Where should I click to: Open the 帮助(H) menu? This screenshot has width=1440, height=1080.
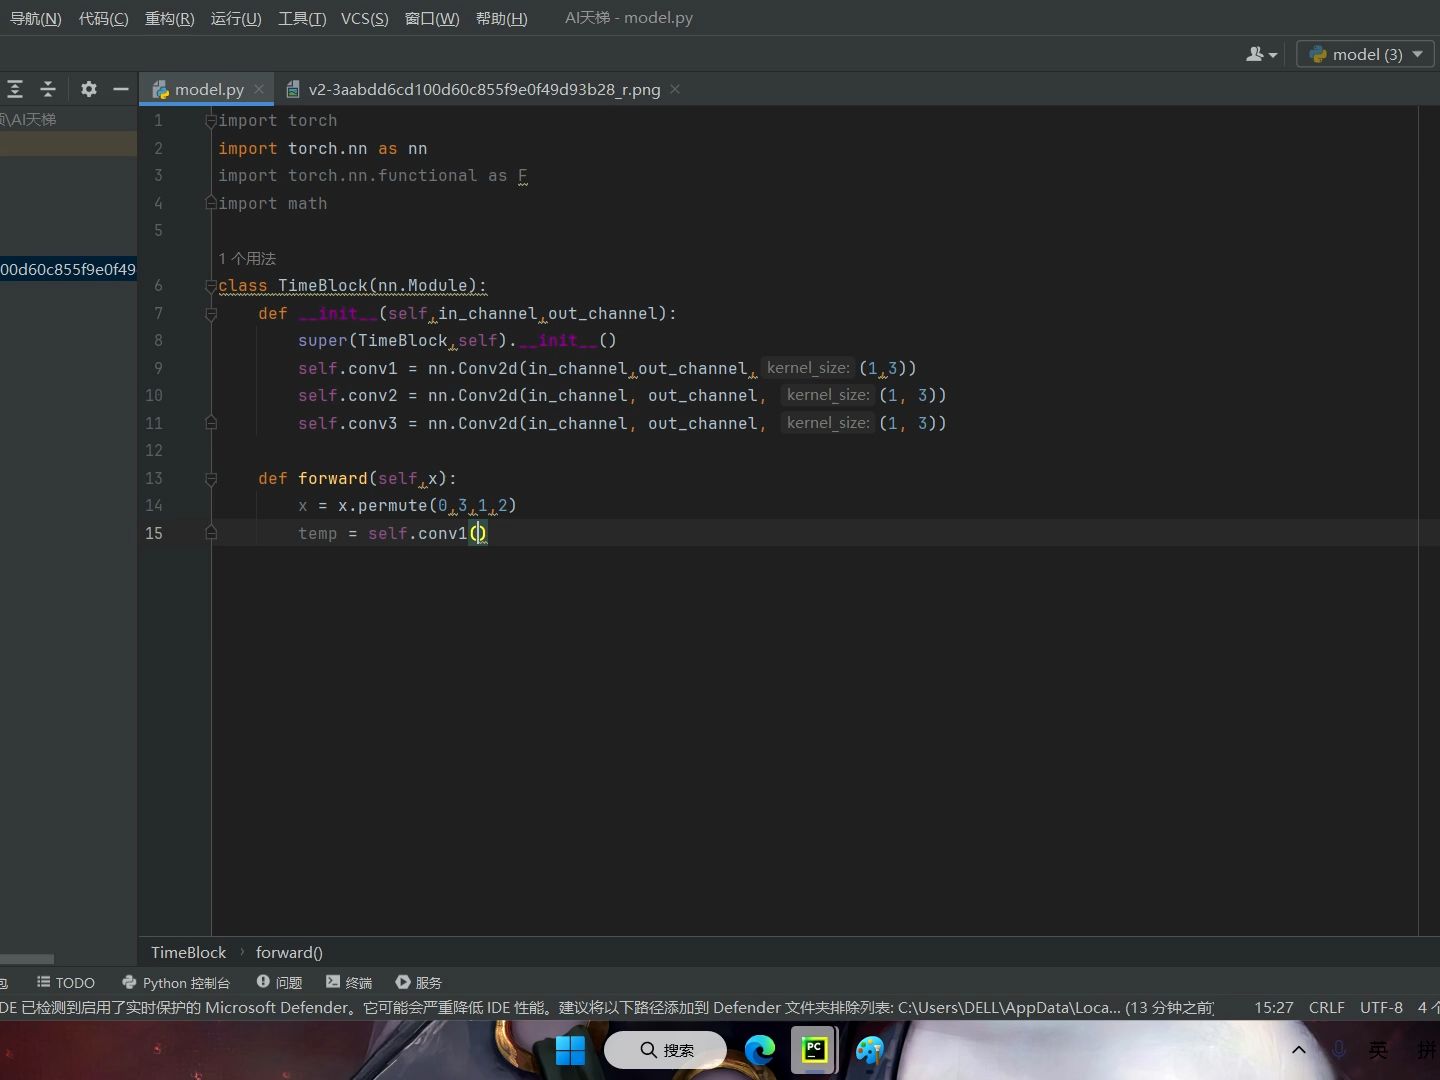pos(501,18)
